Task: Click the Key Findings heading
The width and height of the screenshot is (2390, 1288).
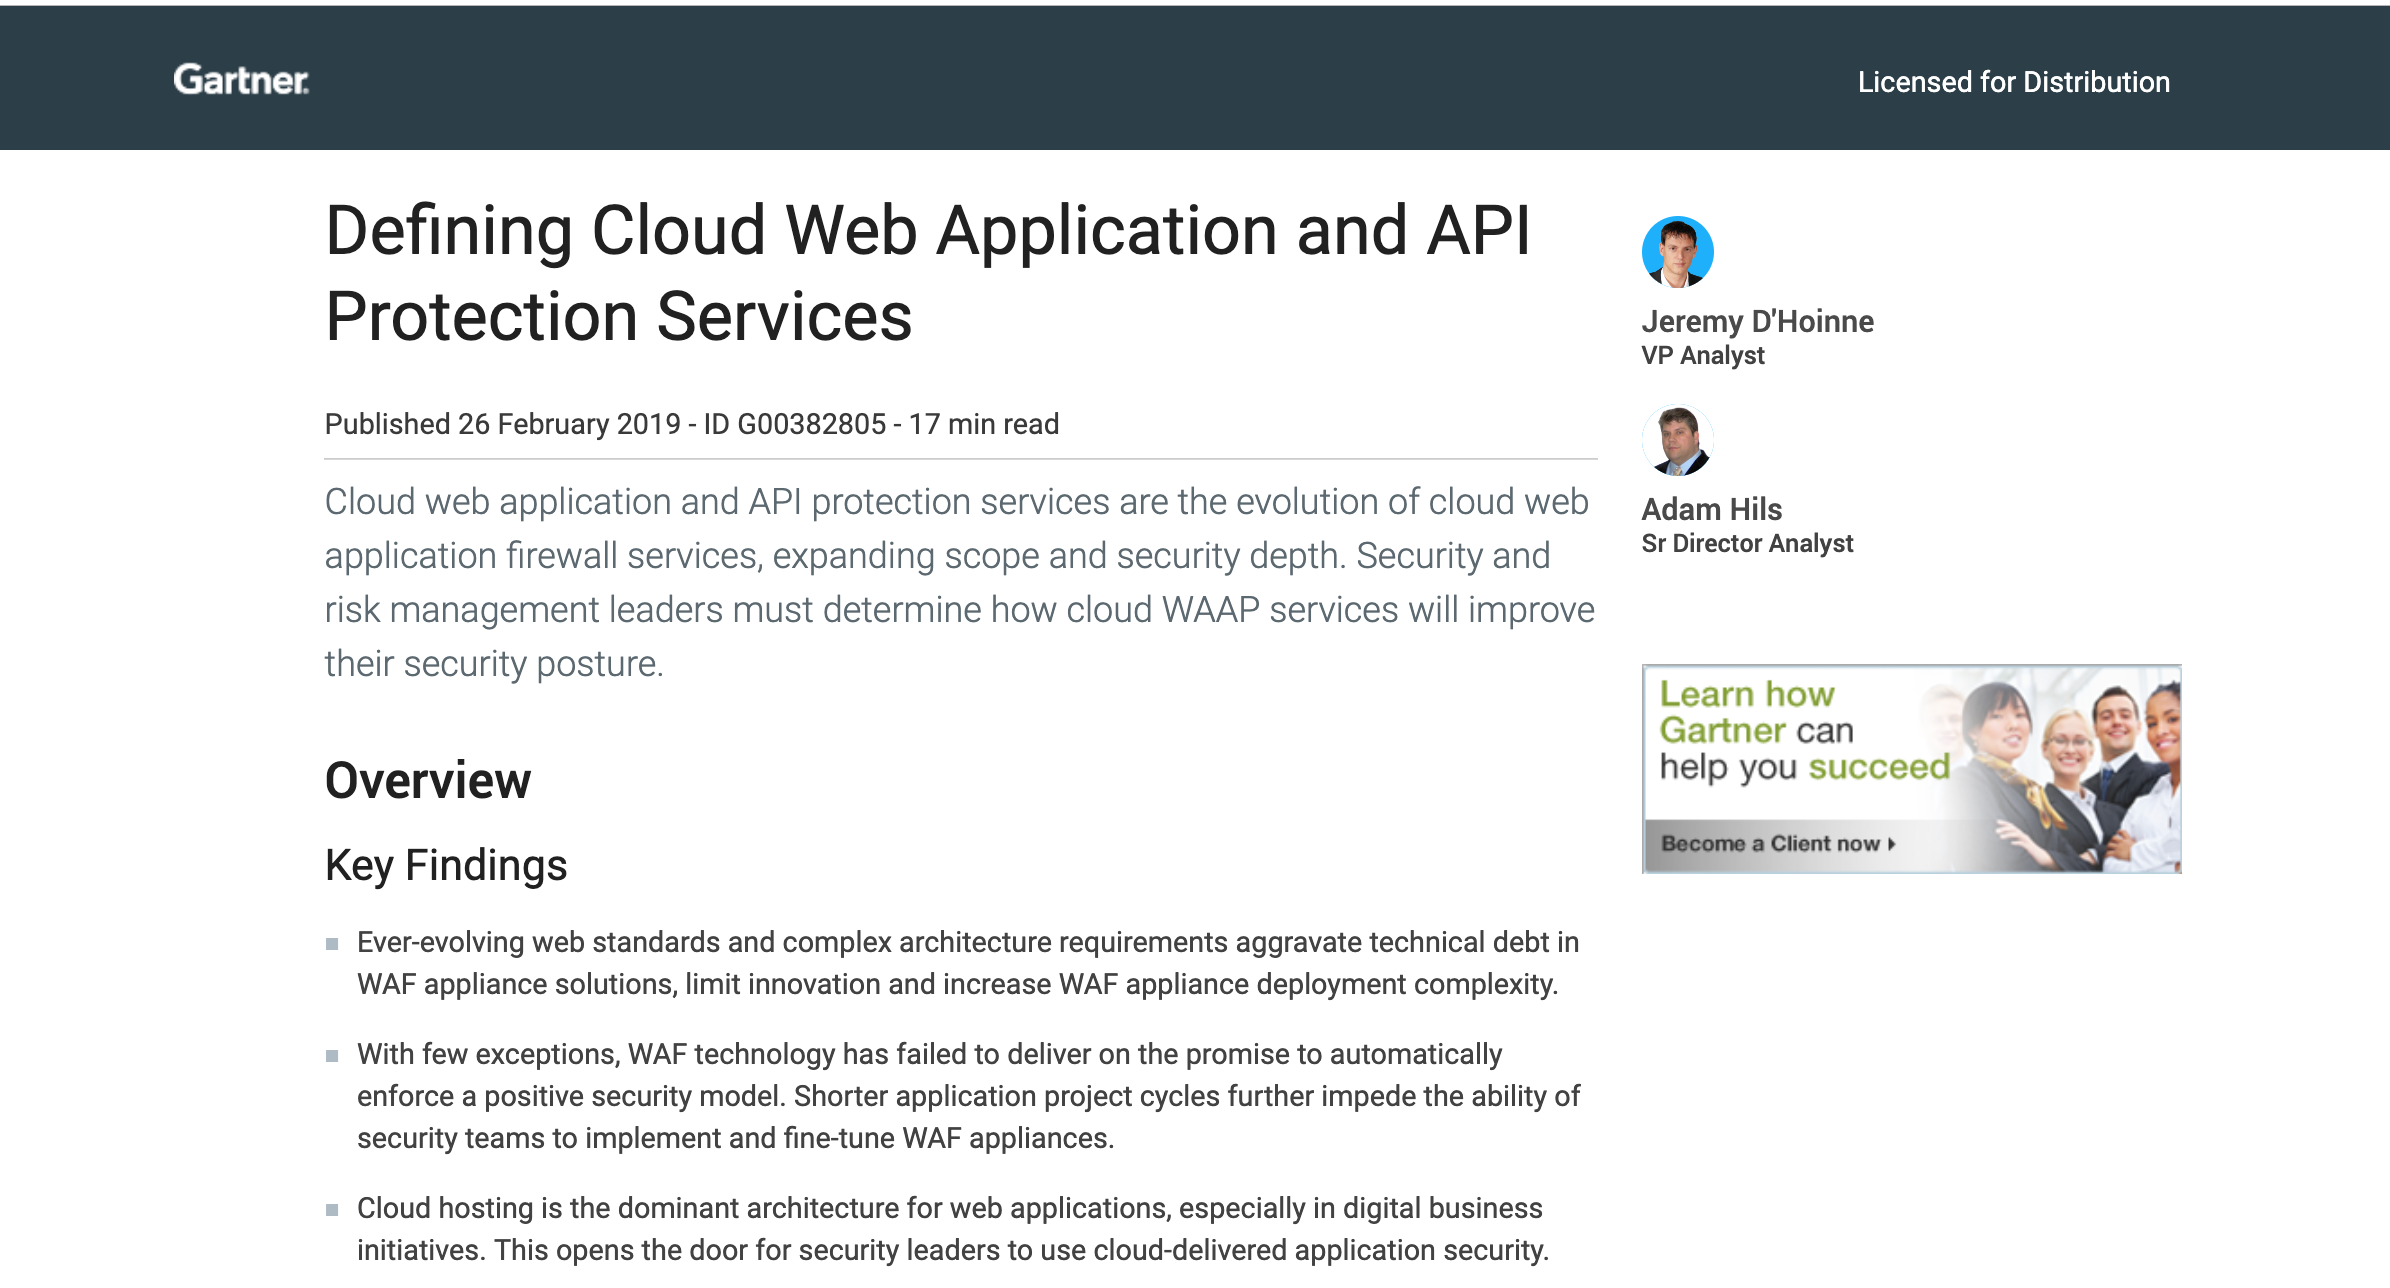Action: click(x=446, y=865)
